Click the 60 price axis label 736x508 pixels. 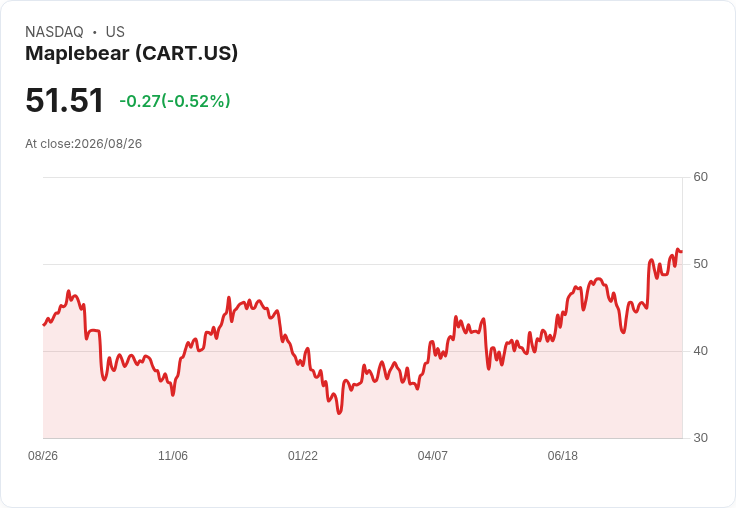point(700,177)
